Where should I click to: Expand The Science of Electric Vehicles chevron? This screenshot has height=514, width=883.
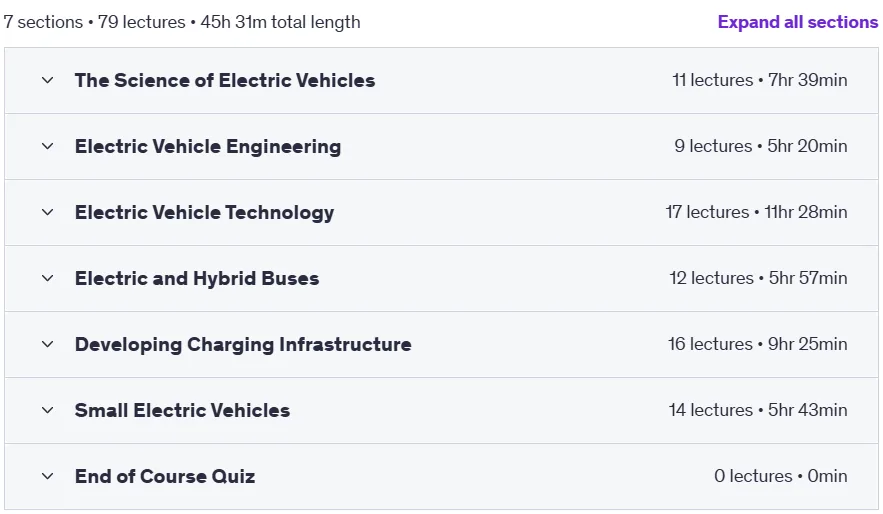coord(47,81)
